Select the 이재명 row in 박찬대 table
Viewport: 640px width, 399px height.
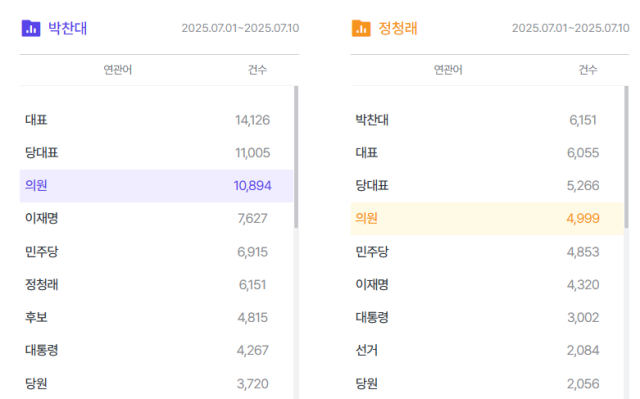click(x=156, y=219)
